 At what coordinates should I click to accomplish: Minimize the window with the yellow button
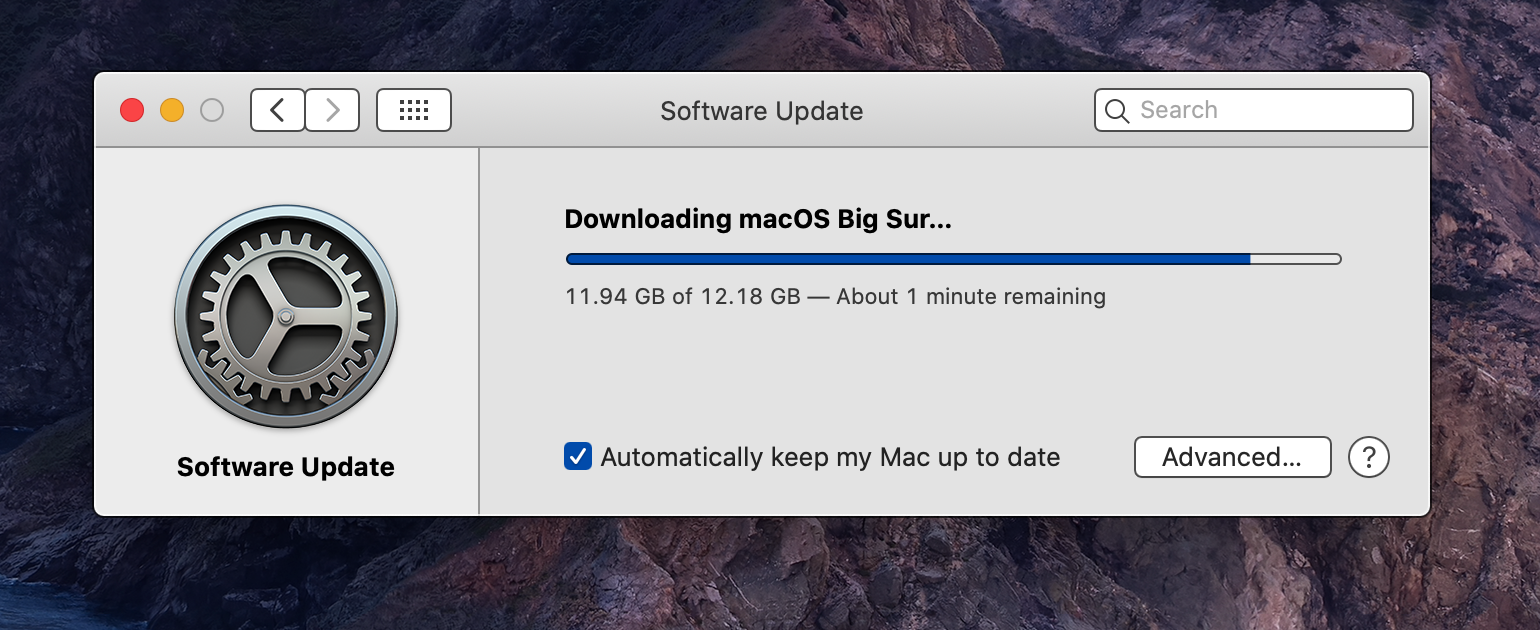click(172, 110)
